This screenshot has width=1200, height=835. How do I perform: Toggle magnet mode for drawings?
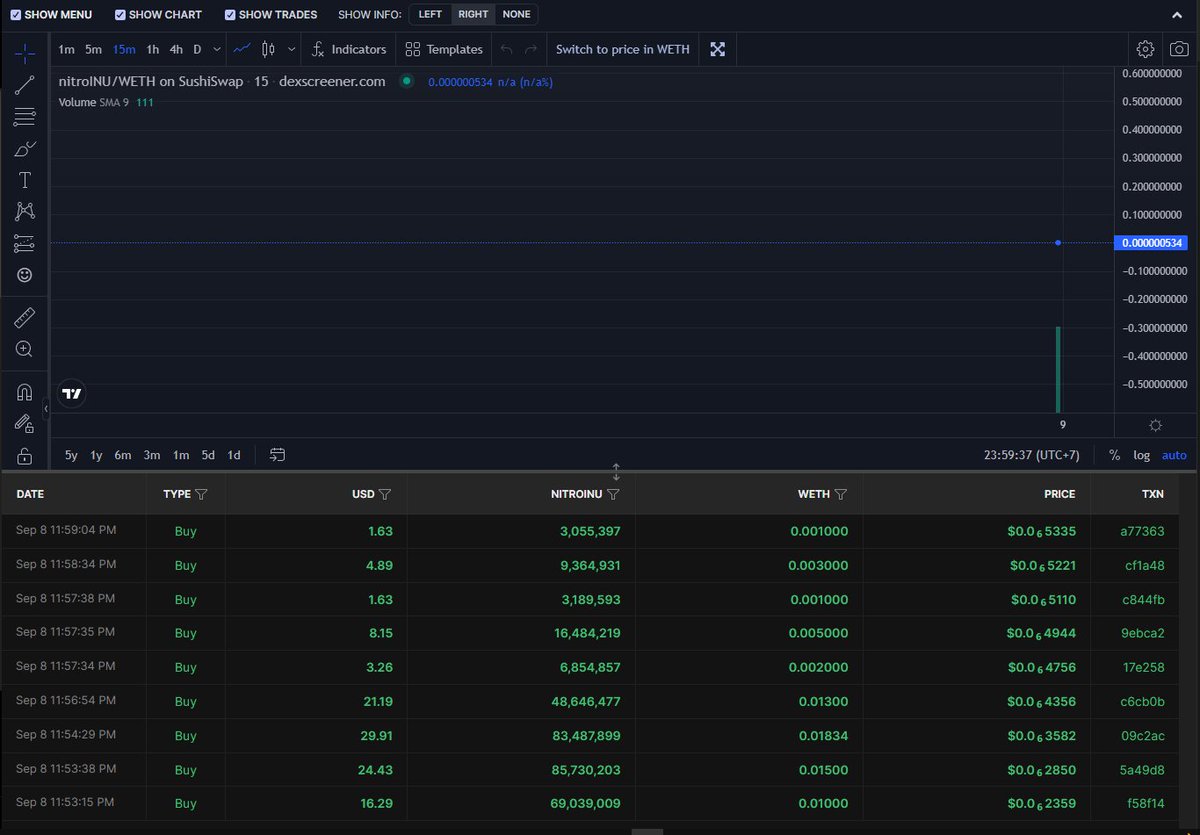(x=25, y=392)
